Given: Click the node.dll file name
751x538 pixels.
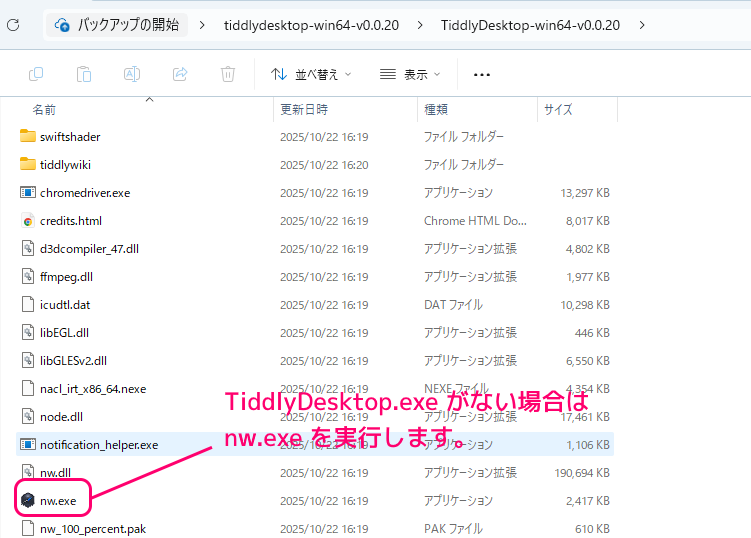Looking at the screenshot, I should pos(61,417).
